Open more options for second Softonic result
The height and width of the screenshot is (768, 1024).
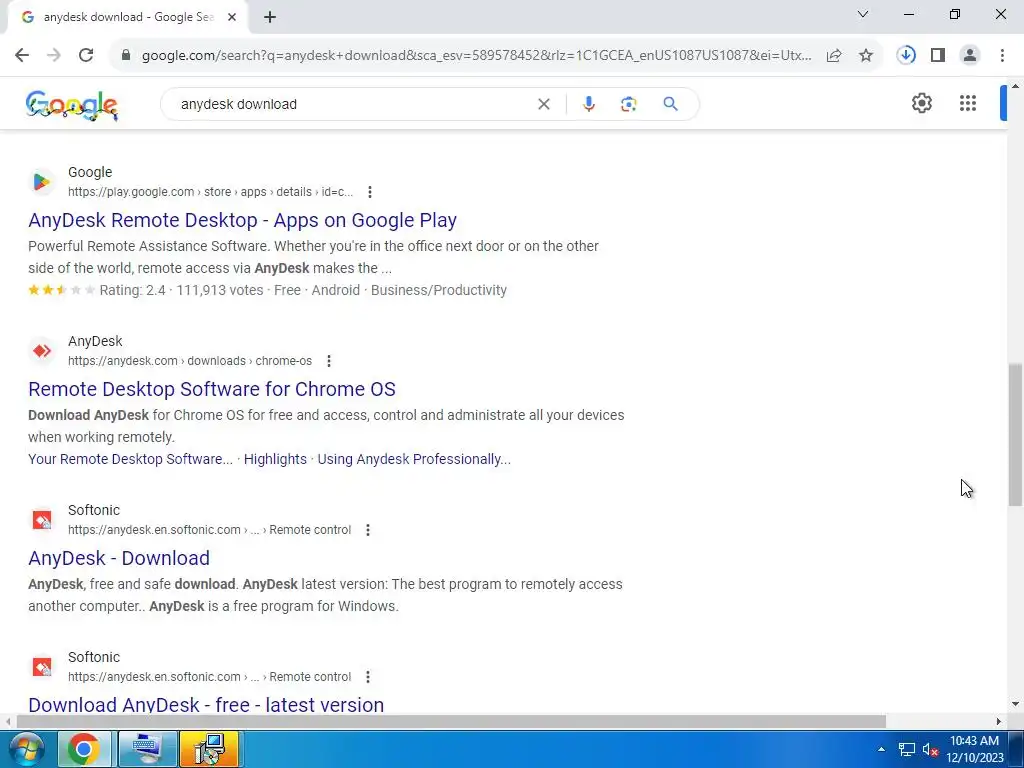(x=368, y=677)
